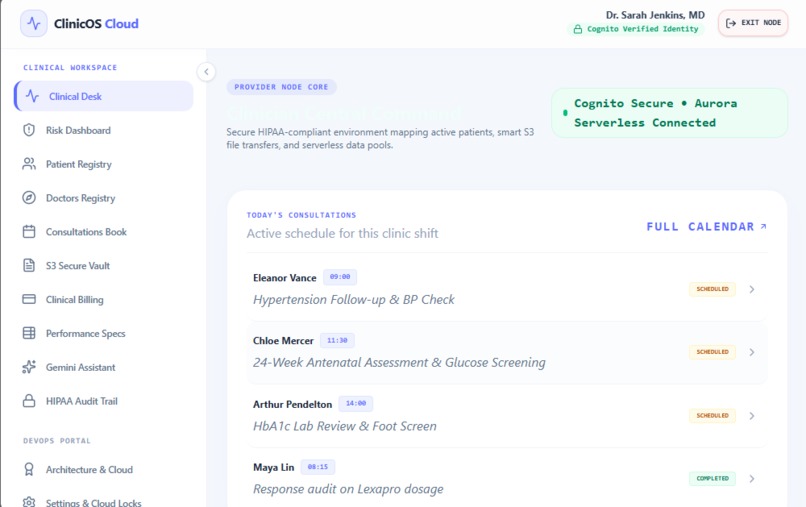
Task: Launch Gemini Assistant
Action: tap(104, 367)
